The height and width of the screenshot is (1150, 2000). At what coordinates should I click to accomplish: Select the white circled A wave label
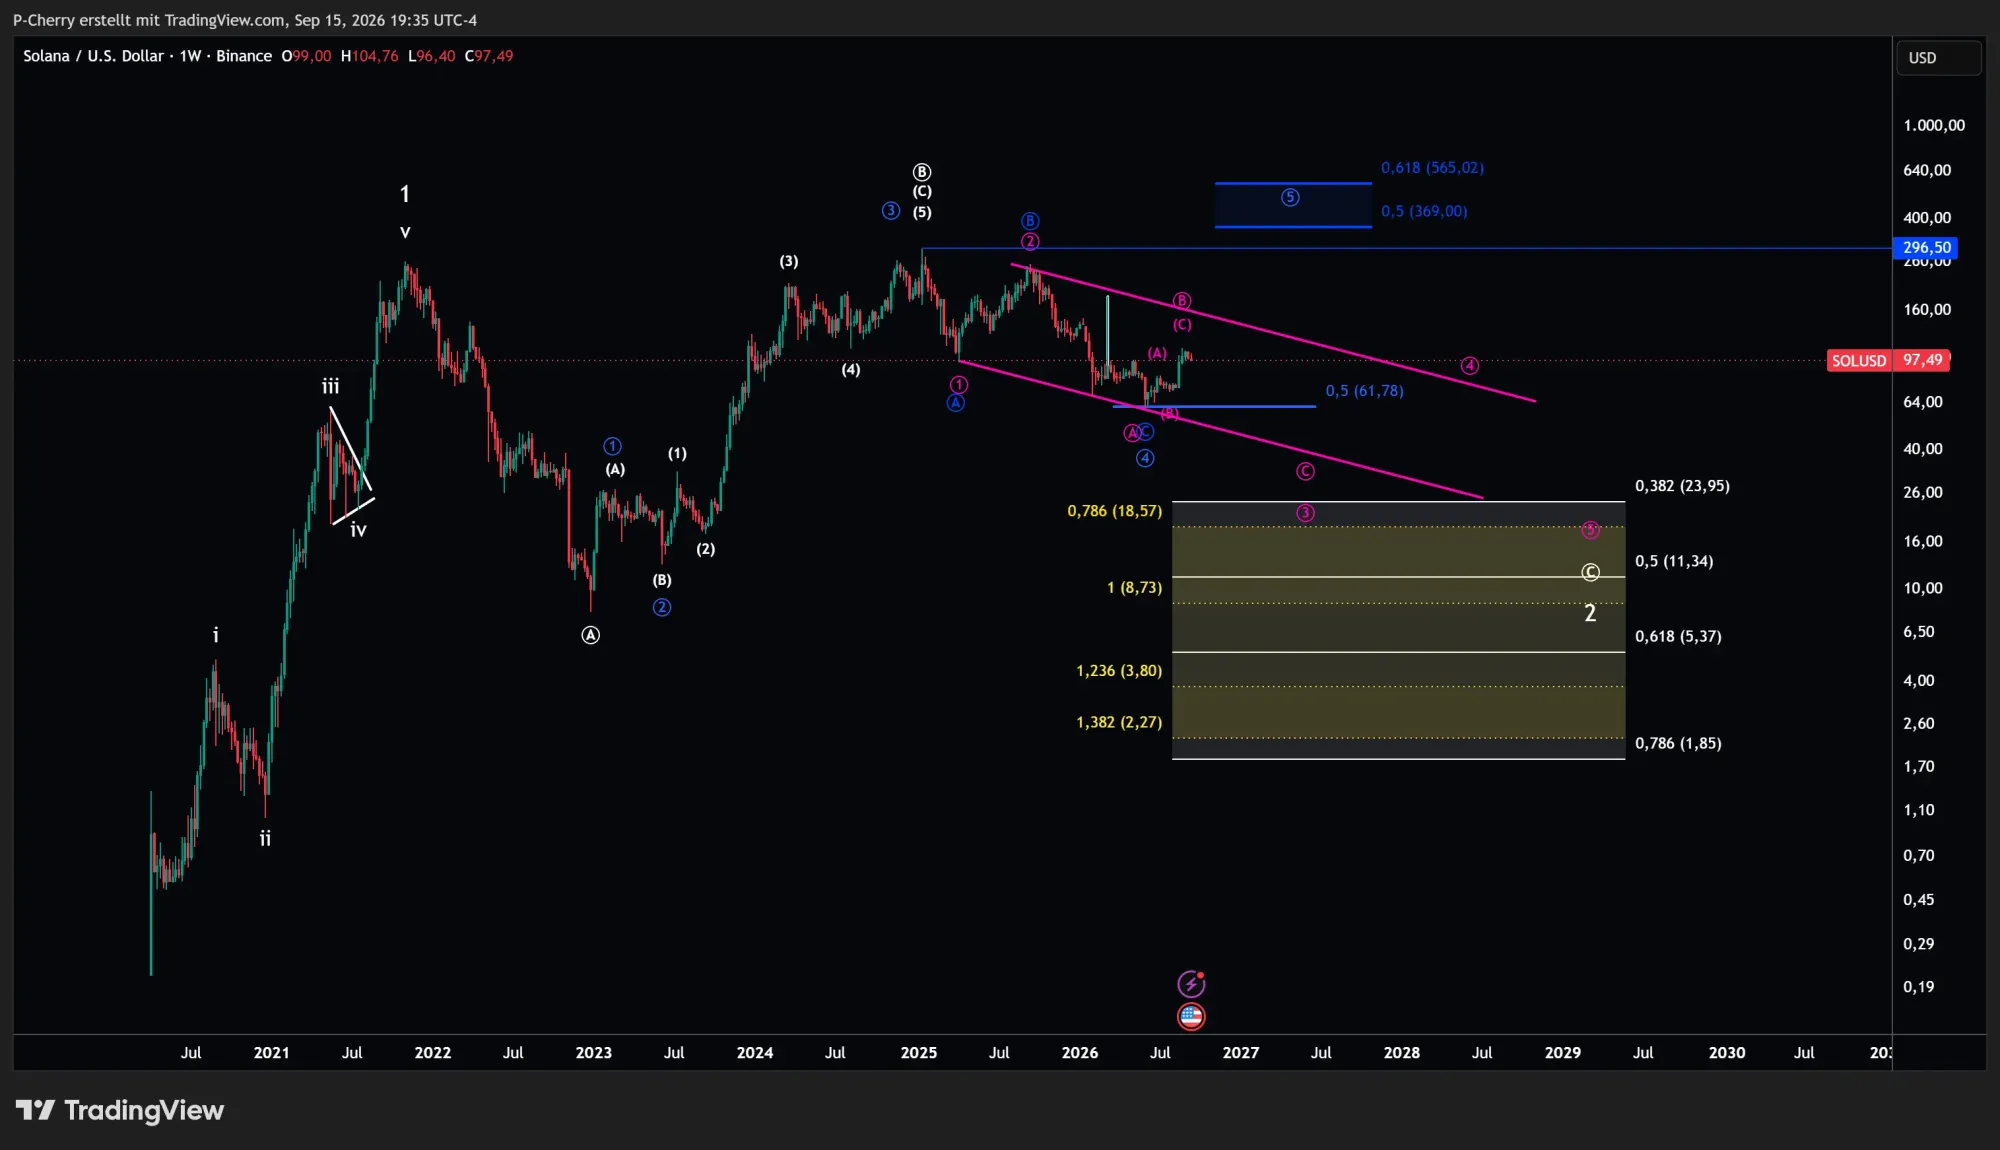[x=591, y=635]
